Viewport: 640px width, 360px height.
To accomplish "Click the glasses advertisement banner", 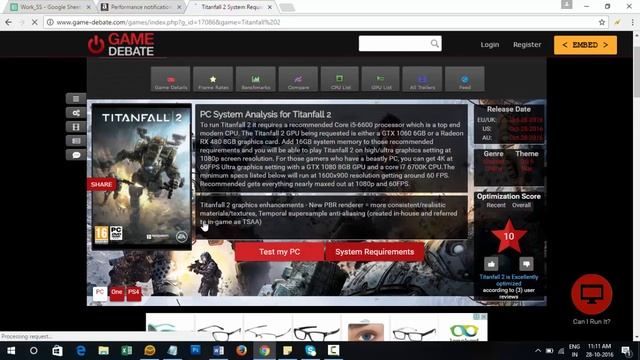I will coord(317,327).
